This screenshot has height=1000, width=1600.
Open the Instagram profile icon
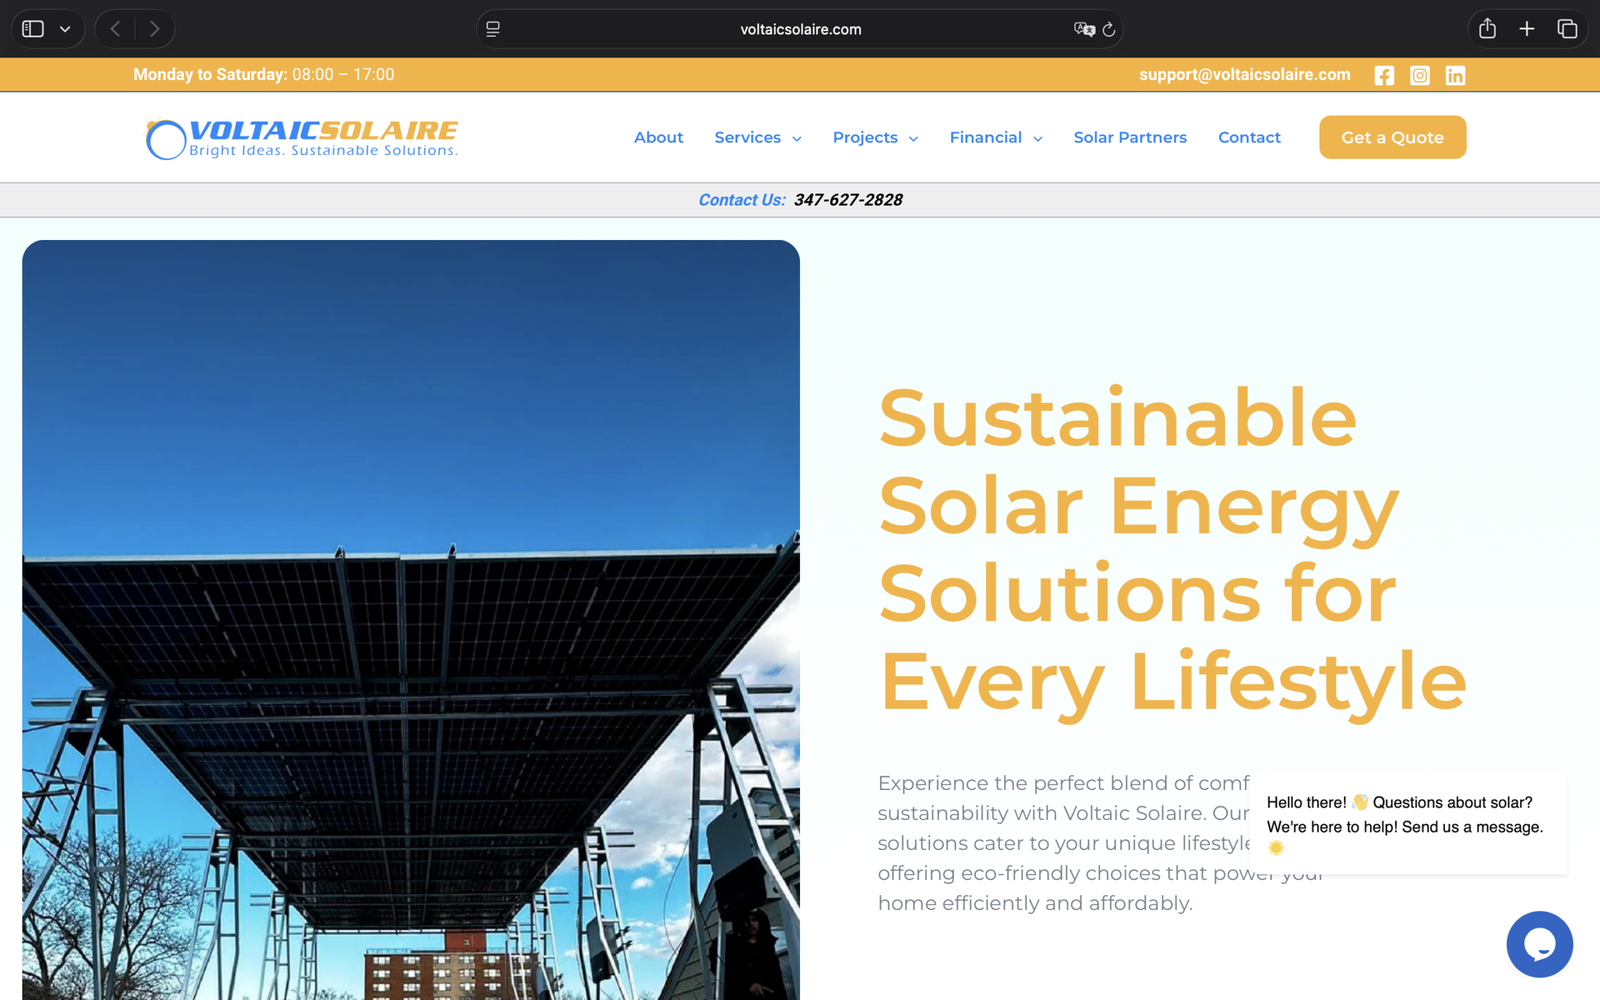pos(1419,75)
